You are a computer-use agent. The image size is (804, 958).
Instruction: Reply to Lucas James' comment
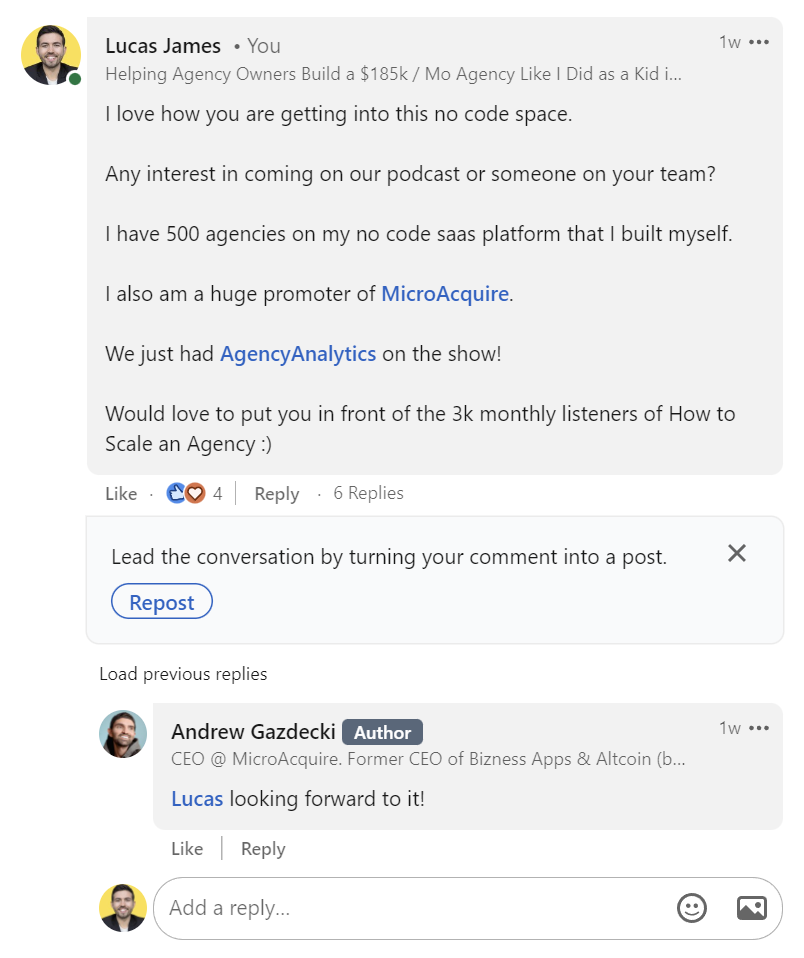[x=277, y=494]
